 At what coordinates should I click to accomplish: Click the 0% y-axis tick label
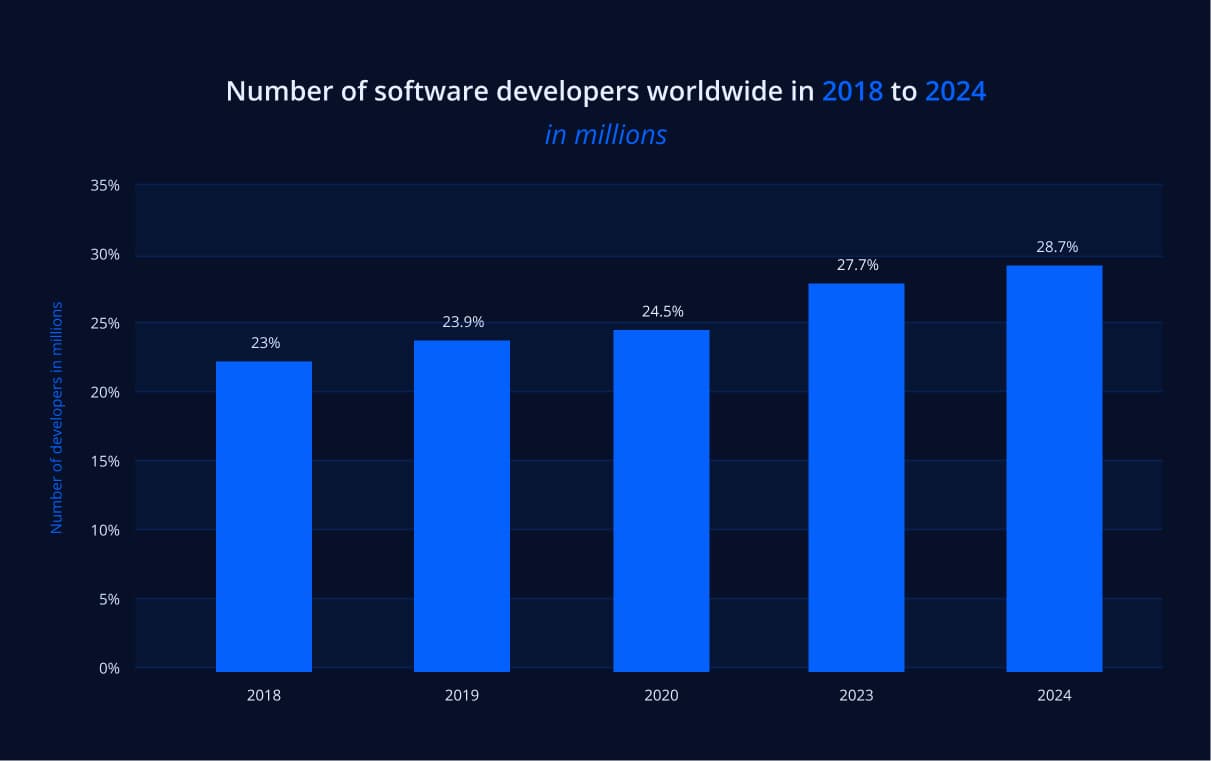click(x=108, y=668)
